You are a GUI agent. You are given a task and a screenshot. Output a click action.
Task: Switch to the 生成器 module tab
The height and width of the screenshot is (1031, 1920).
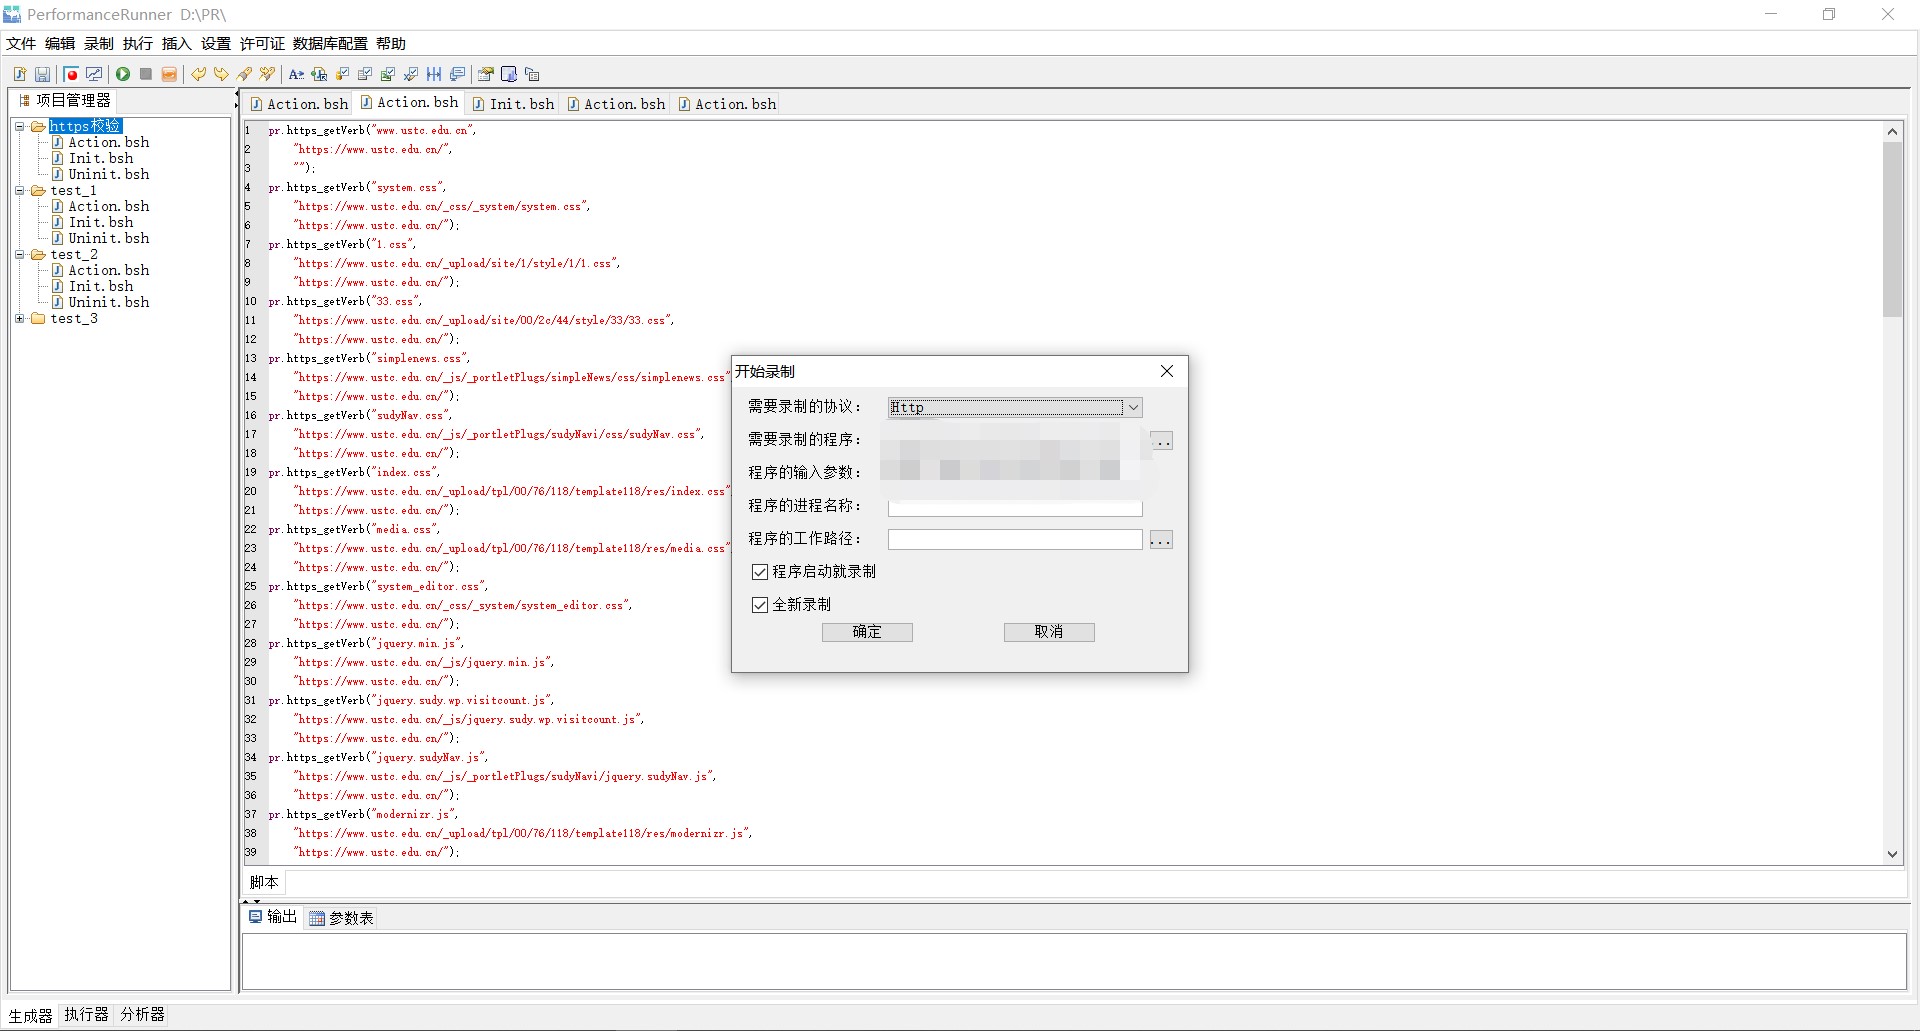(x=30, y=1015)
